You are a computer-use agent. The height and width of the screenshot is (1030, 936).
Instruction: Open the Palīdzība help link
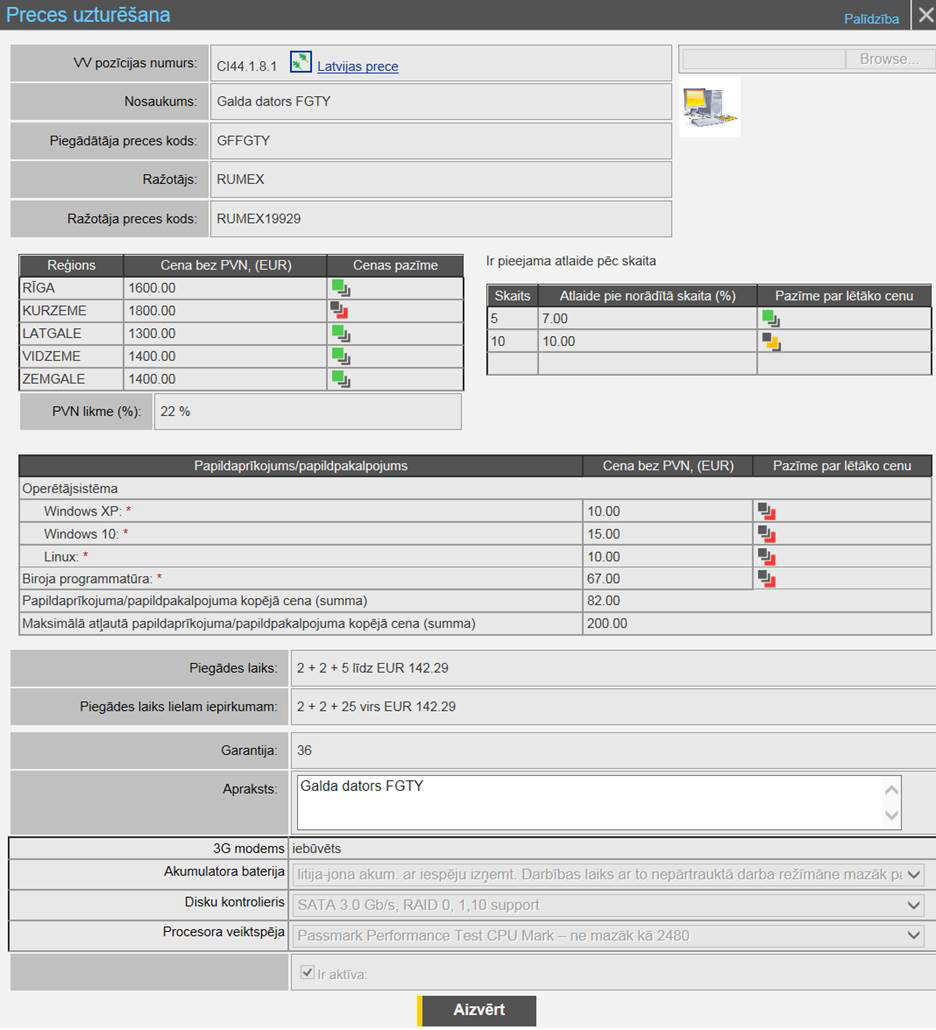coord(871,18)
